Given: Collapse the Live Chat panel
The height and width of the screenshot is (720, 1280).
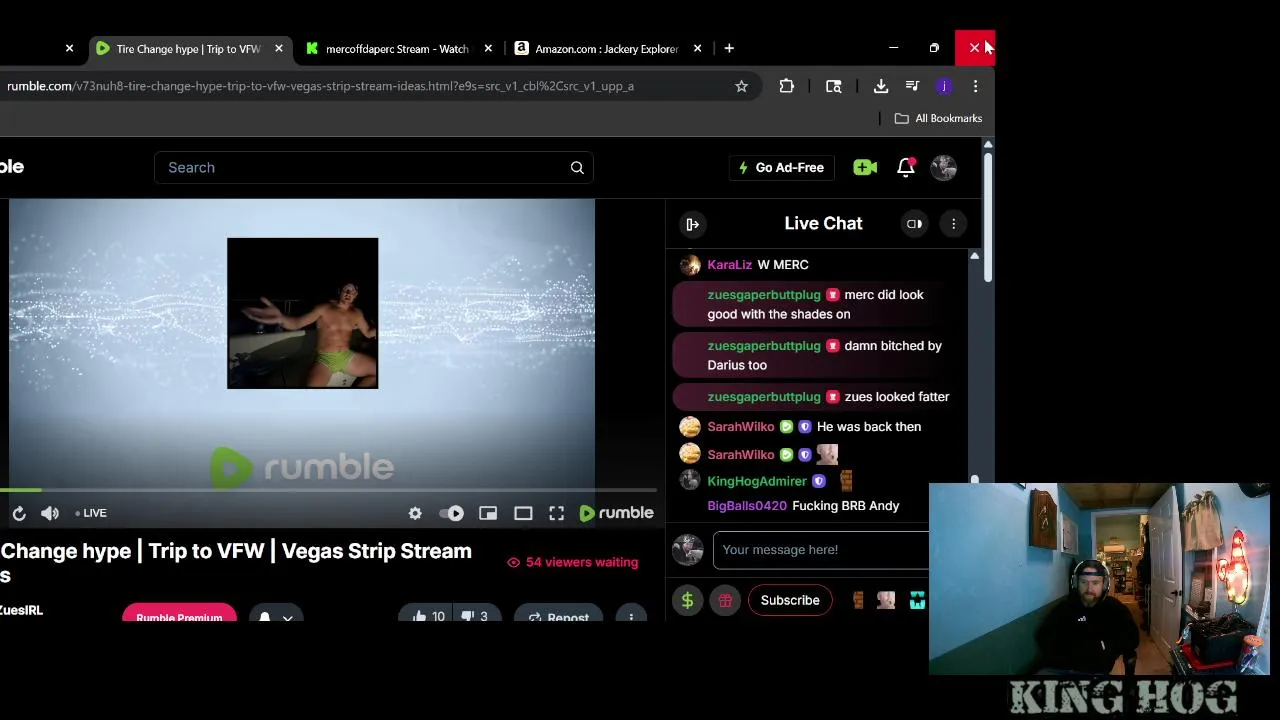Looking at the screenshot, I should (x=692, y=224).
